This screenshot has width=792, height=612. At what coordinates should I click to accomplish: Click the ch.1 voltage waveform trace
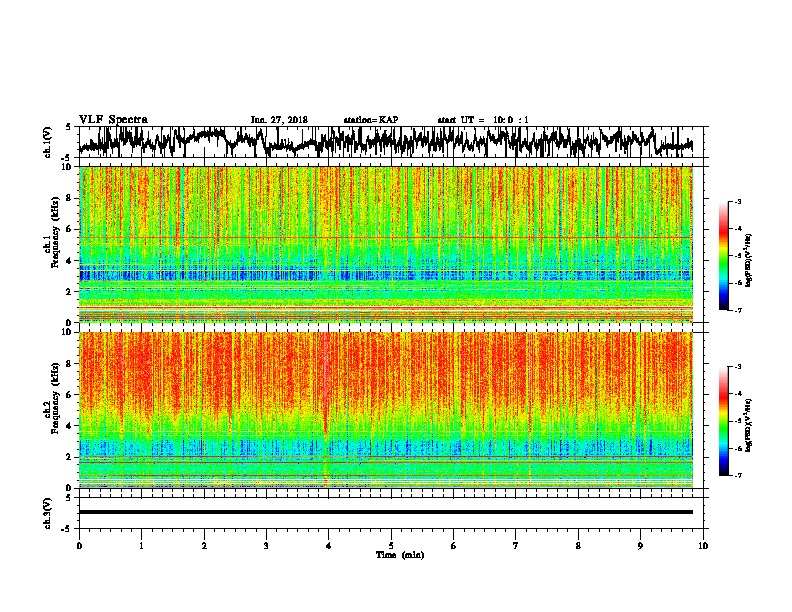(x=386, y=142)
